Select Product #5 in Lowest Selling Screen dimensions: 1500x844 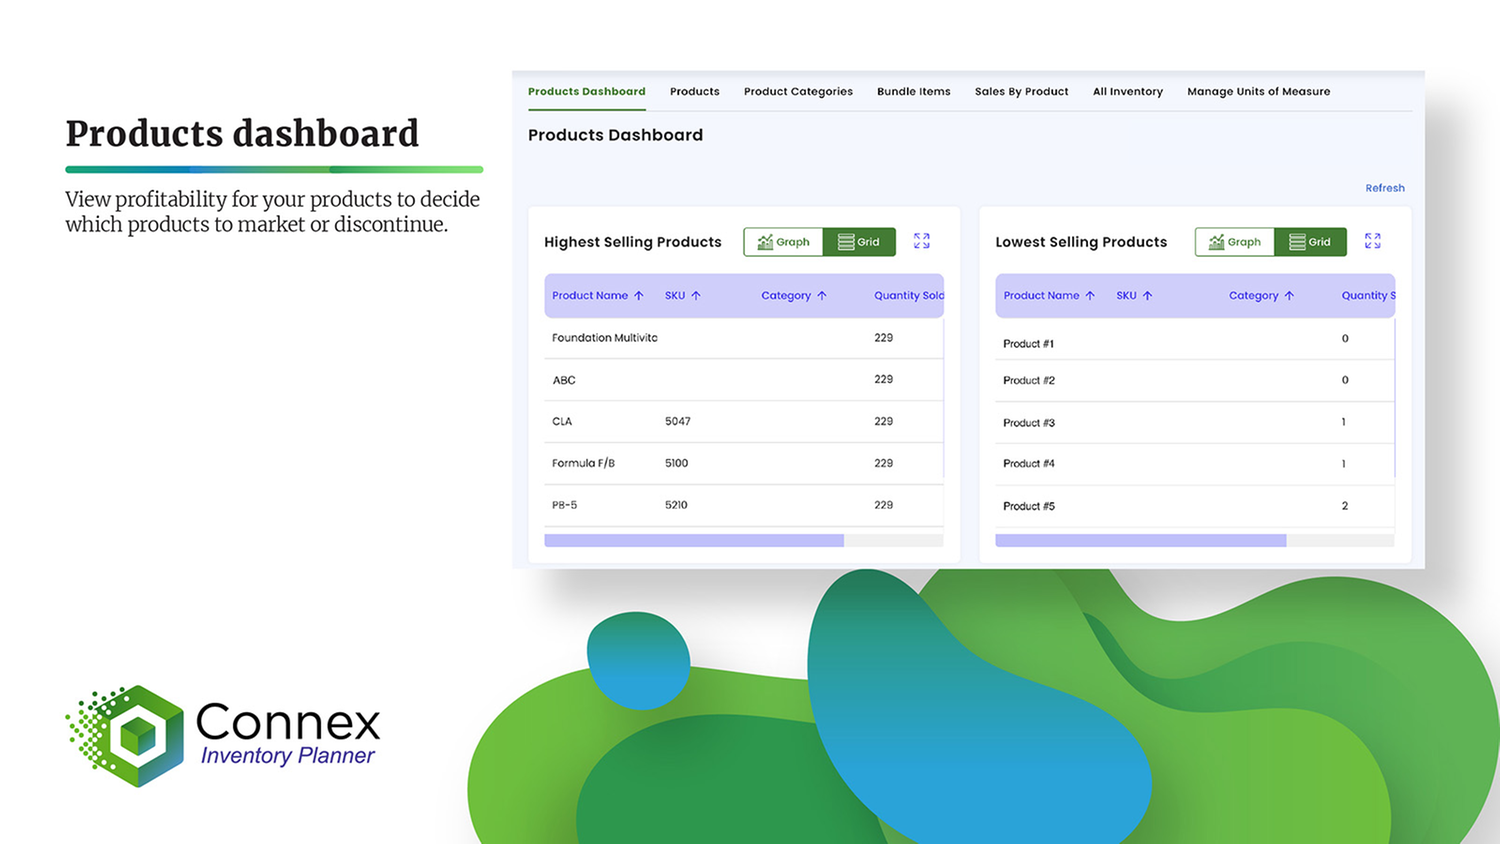click(1029, 506)
